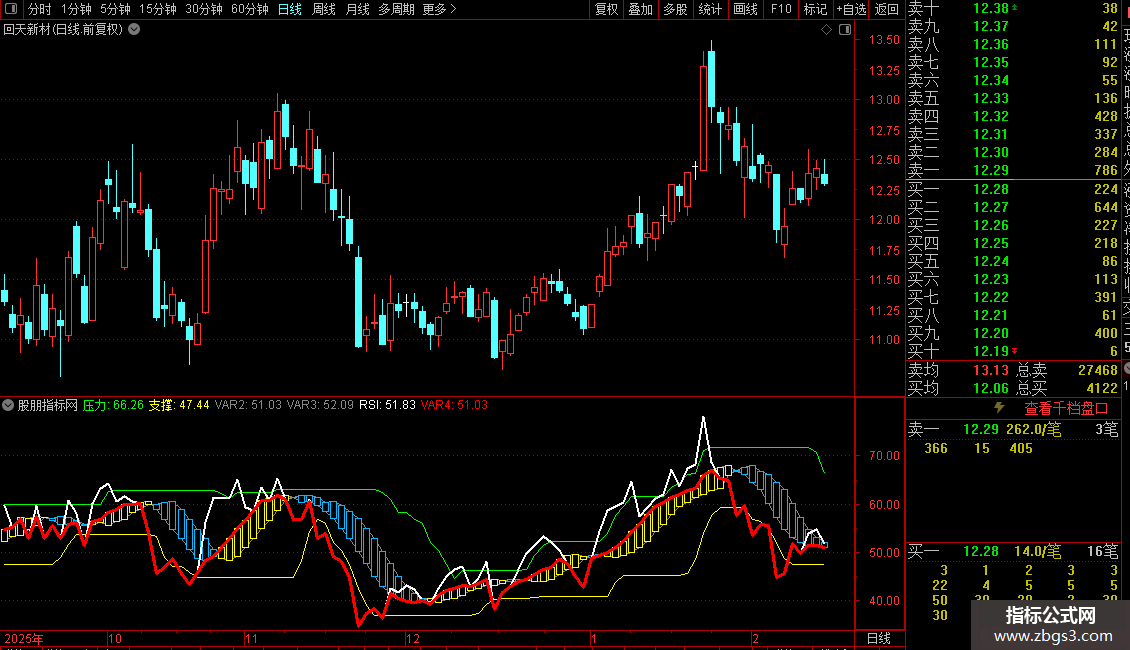Toggle the left panel layout icon
This screenshot has width=1130, height=650.
point(11,9)
